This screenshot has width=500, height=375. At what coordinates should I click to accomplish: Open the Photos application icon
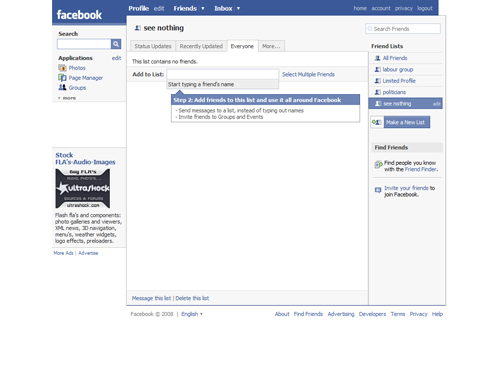(x=62, y=68)
